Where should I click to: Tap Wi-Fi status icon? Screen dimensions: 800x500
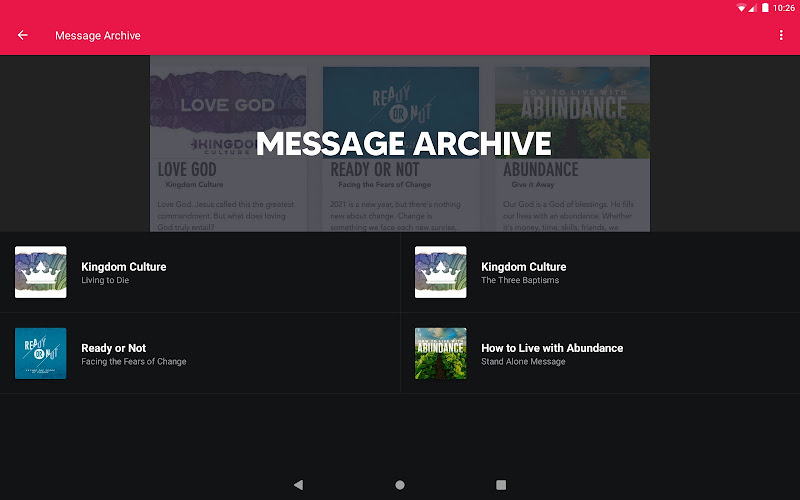point(741,8)
